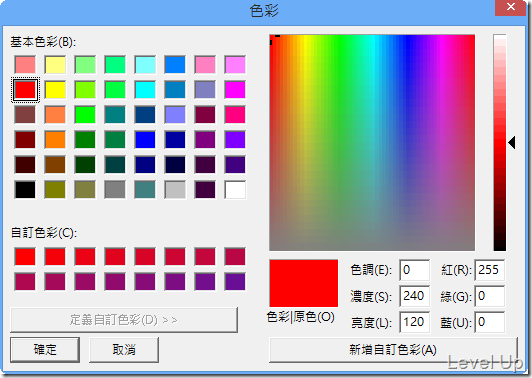532x378 pixels.
Task: Click the 色調(E) hue input field
Action: point(415,270)
